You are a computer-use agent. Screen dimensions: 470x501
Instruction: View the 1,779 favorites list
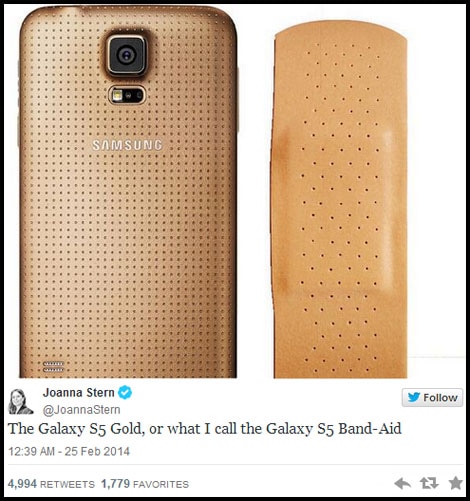pos(145,484)
